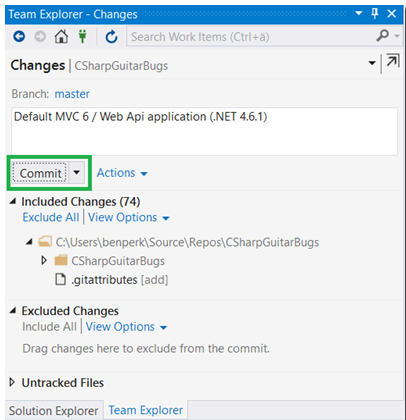Expand the Untracked Files section
Screen dimensions: 406x420
[12, 382]
